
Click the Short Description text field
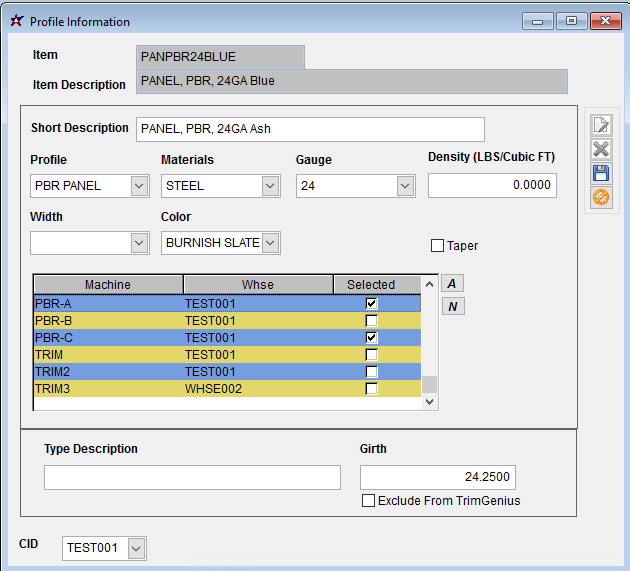tap(310, 129)
